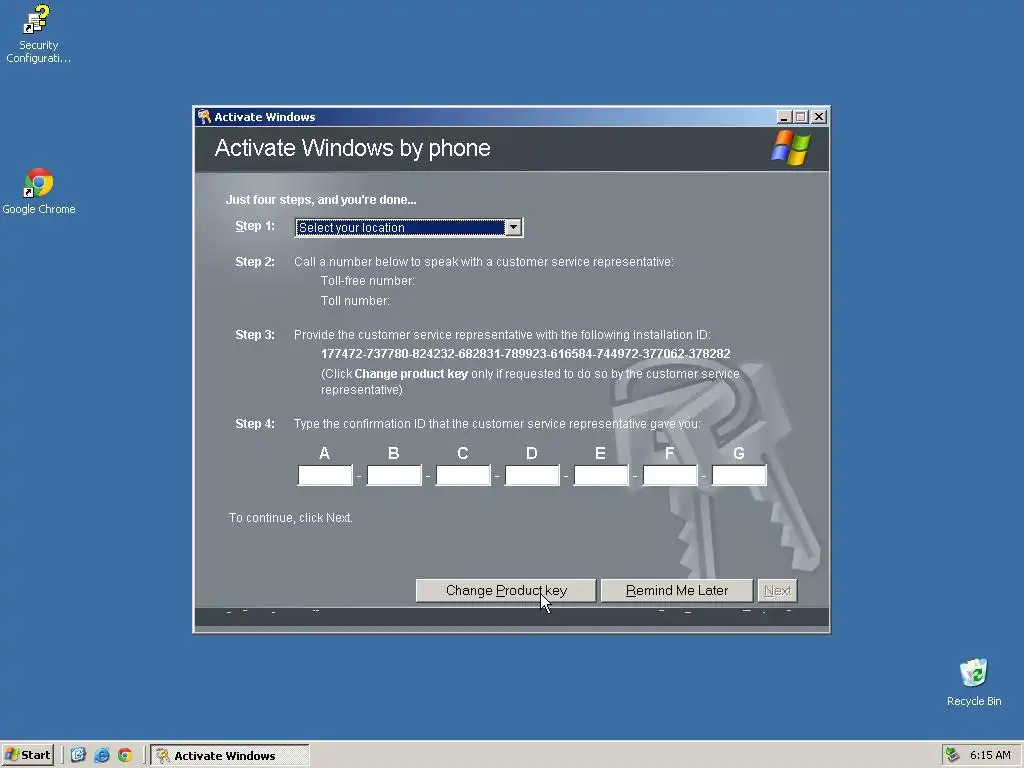The image size is (1024, 768).
Task: Click the 'Toll number:' label
Action: coord(355,301)
